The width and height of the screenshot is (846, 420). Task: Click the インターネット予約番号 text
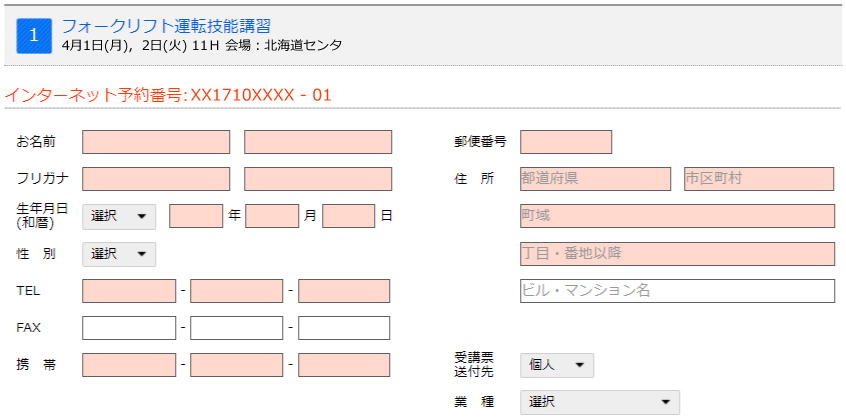(x=168, y=96)
